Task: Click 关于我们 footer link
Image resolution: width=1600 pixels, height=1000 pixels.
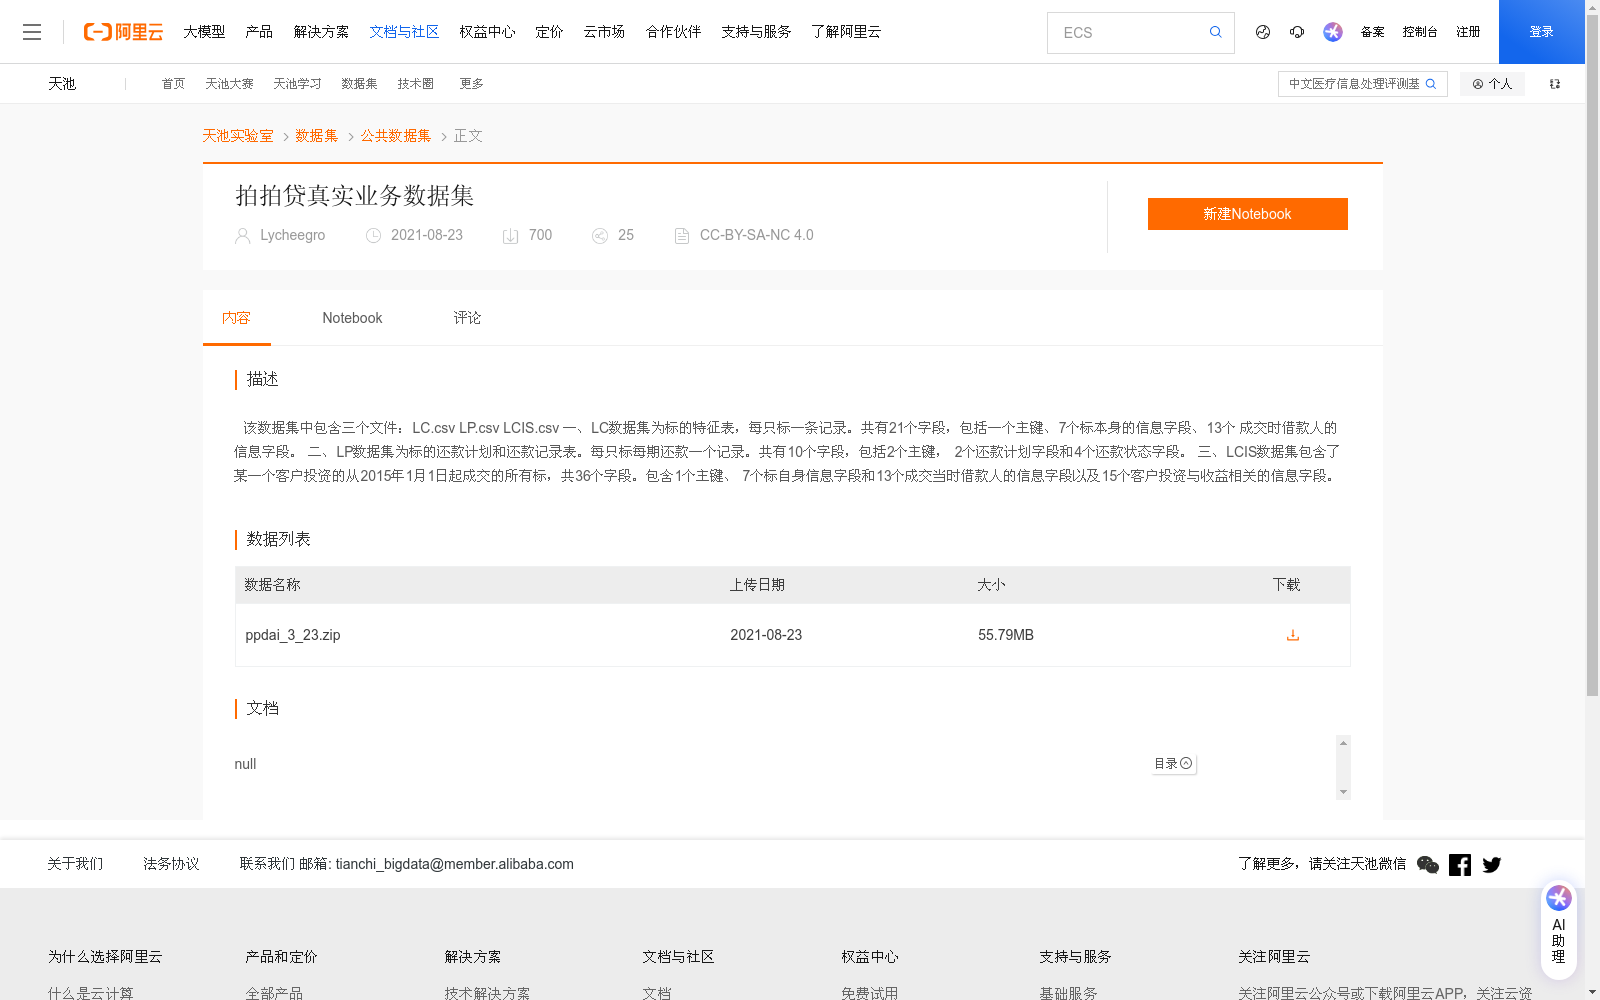Action: (75, 864)
